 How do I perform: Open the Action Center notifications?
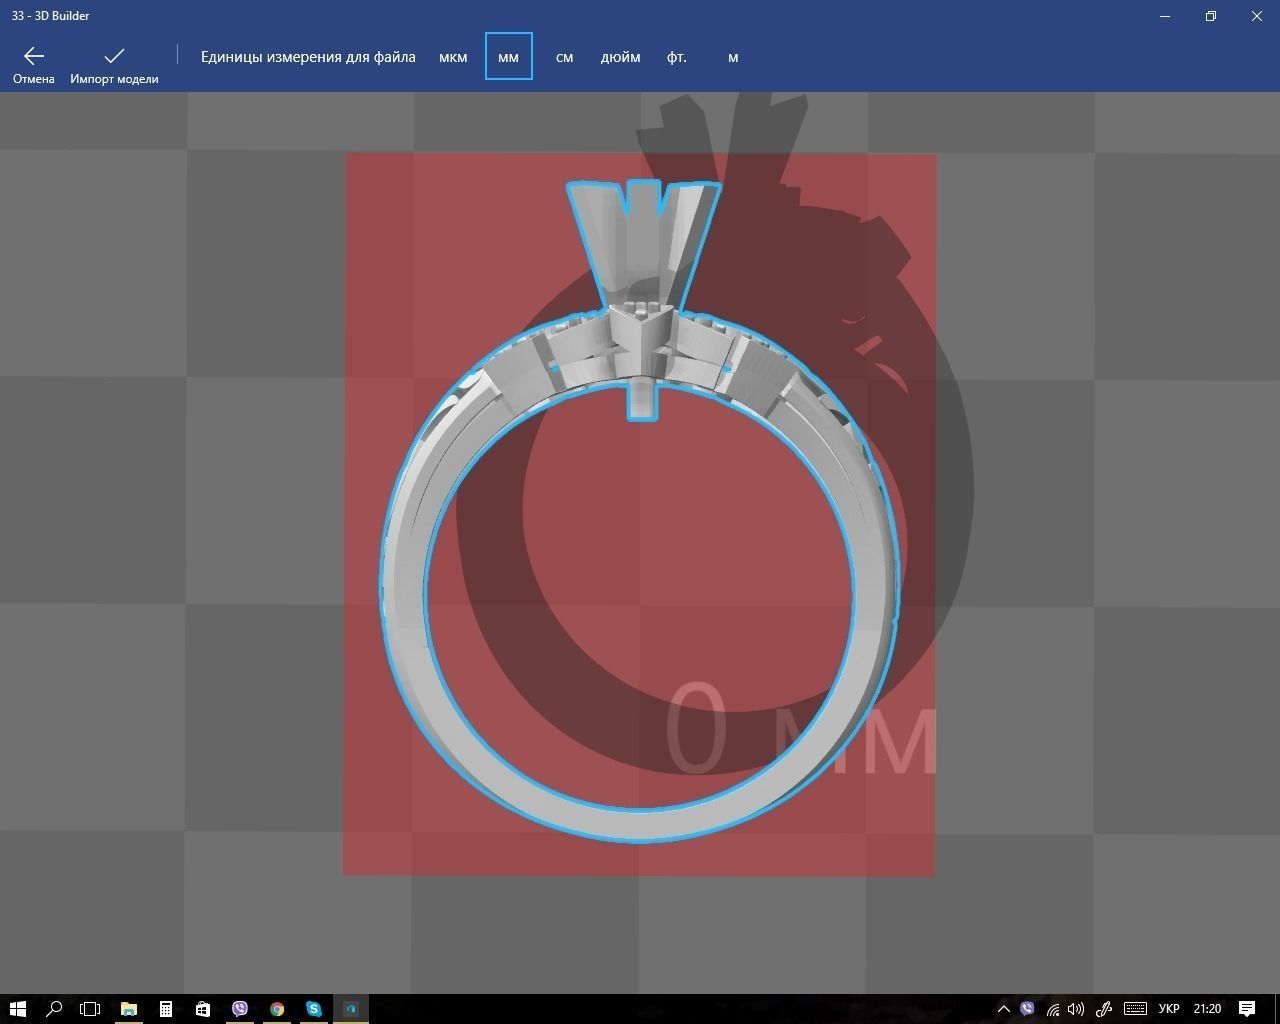click(1247, 1008)
